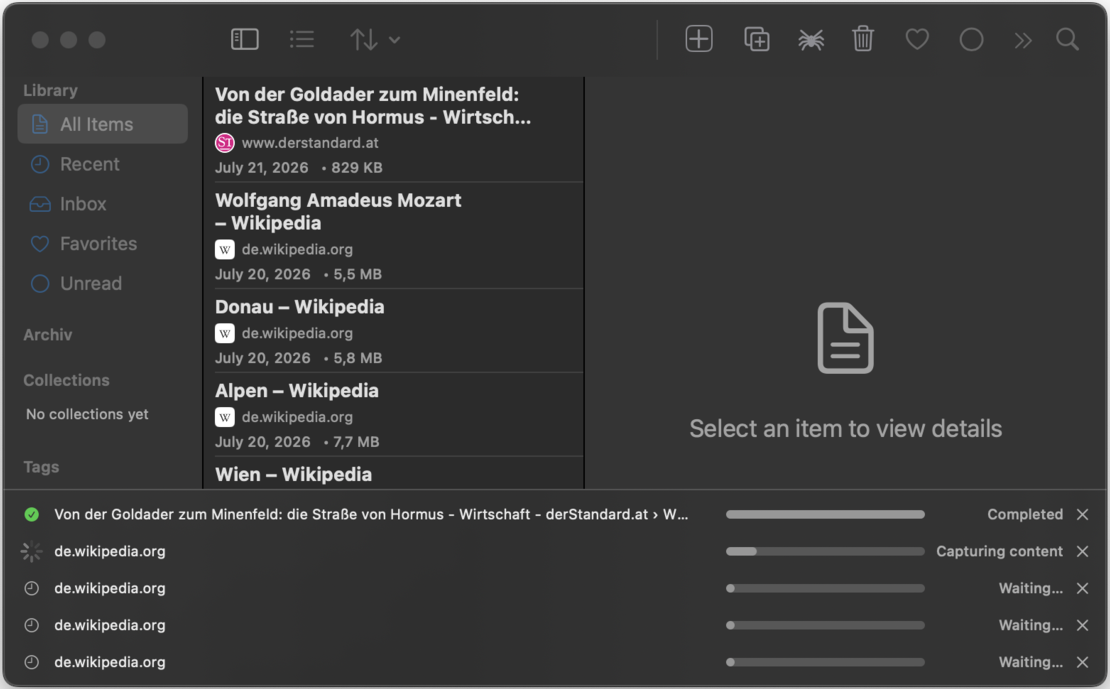Click green completed checkmark status icon
The image size is (1110, 689).
tap(31, 515)
